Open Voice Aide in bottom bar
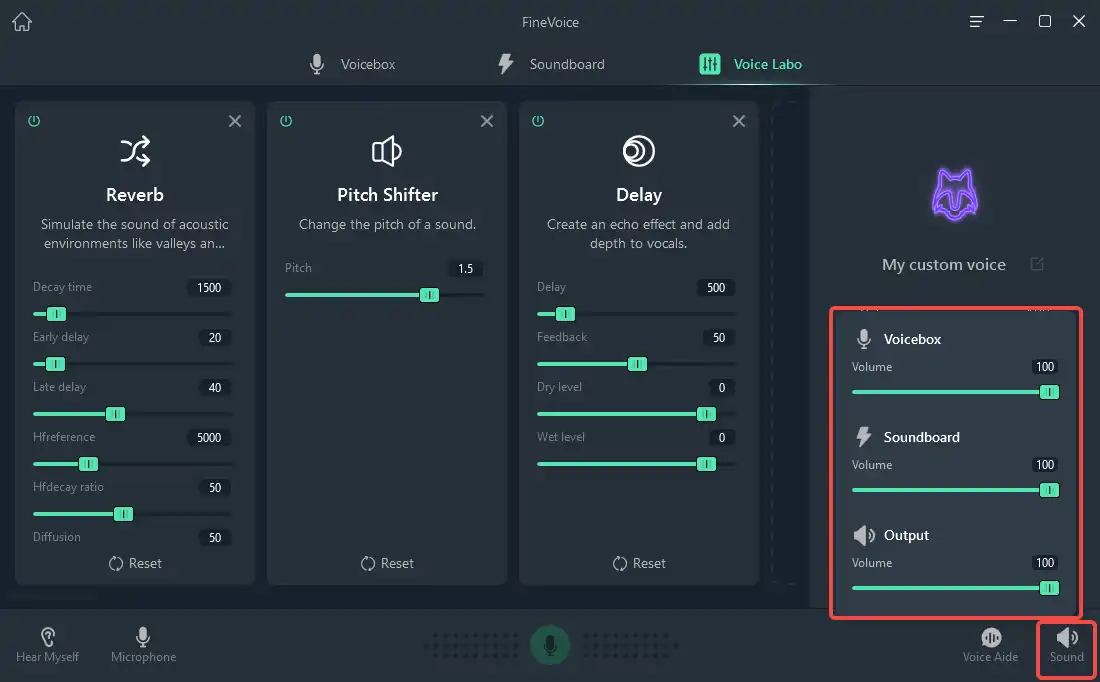Screen dimensions: 1100x682 pyautogui.click(x=990, y=645)
